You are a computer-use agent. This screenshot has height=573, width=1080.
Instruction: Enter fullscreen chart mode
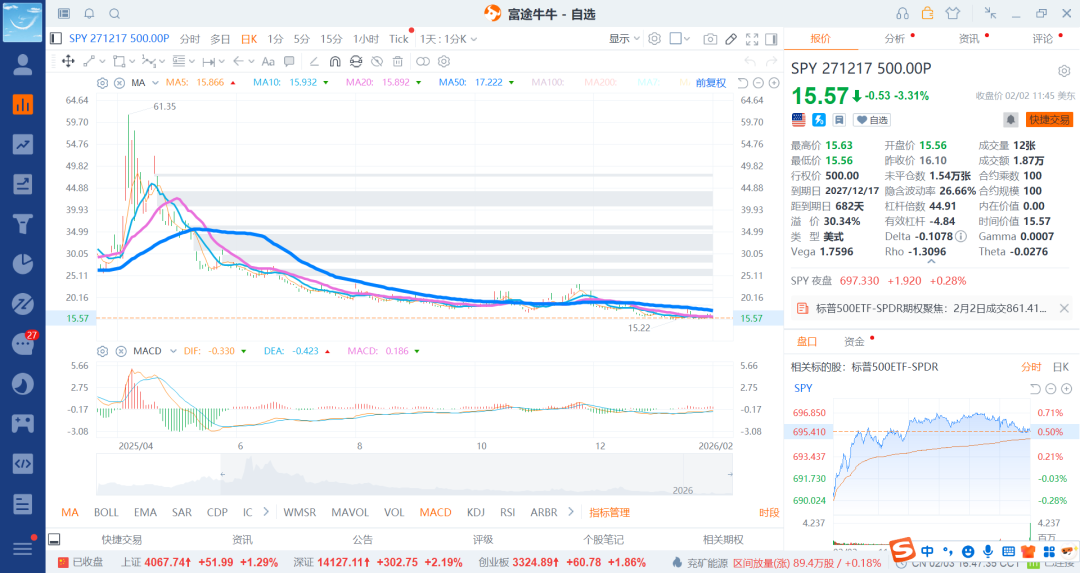coord(751,39)
